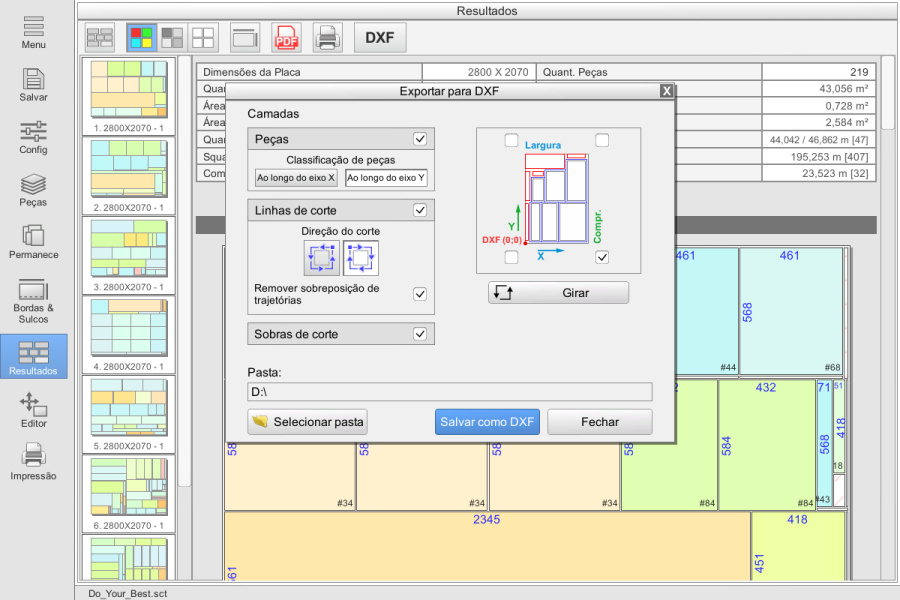The width and height of the screenshot is (900, 600).
Task: Click the Do_Your_Best.sct status bar text
Action: pos(127,593)
